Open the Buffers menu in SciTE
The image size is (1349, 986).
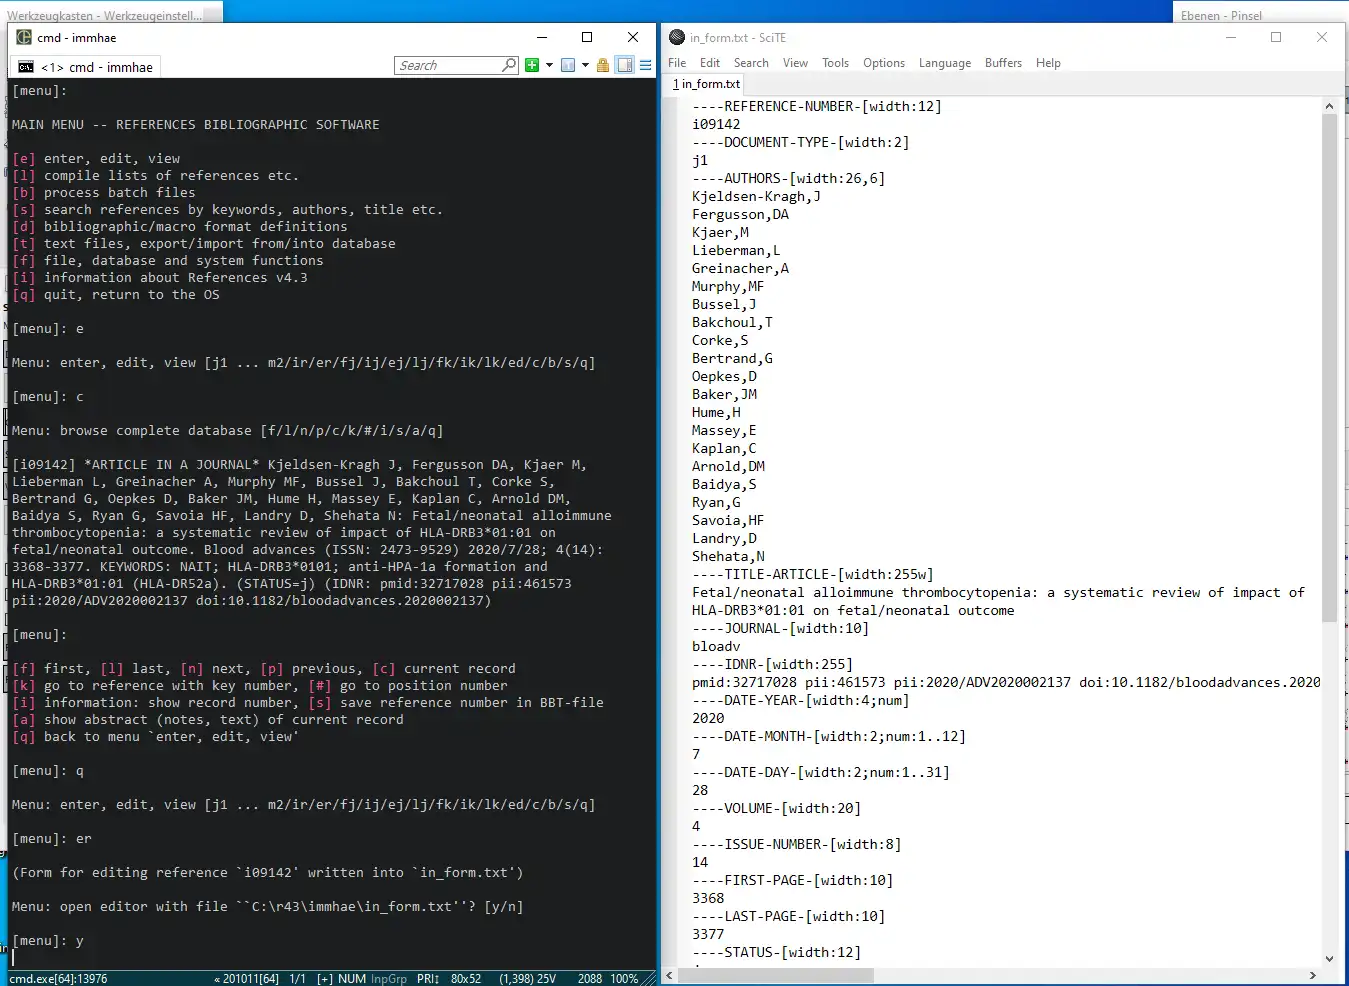pyautogui.click(x=1003, y=63)
